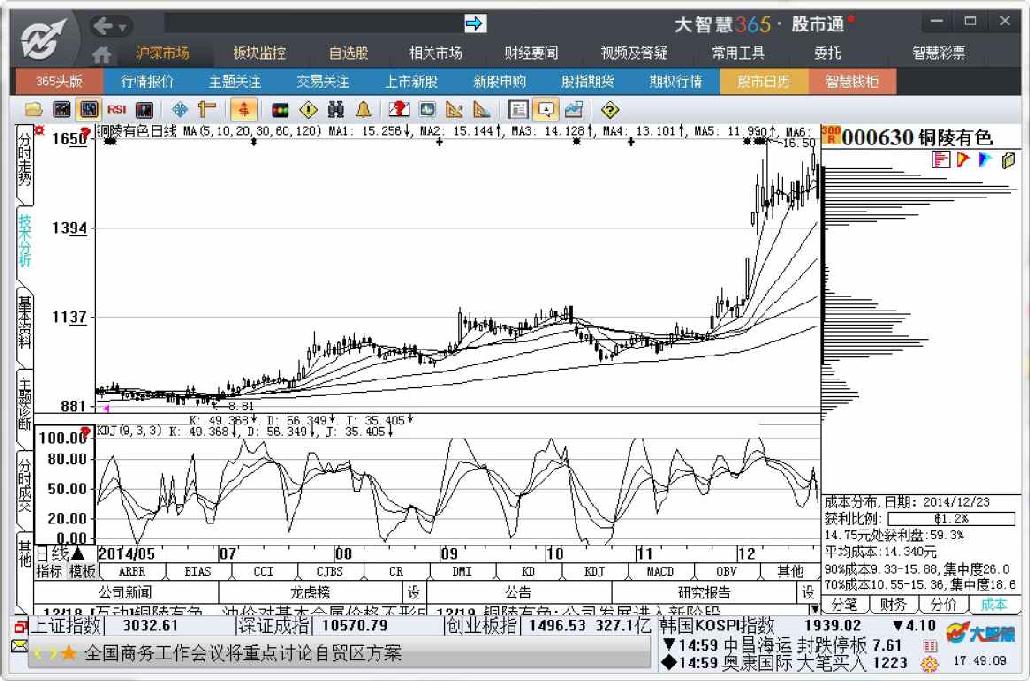Click the blue four-arrow move icon

click(x=179, y=110)
